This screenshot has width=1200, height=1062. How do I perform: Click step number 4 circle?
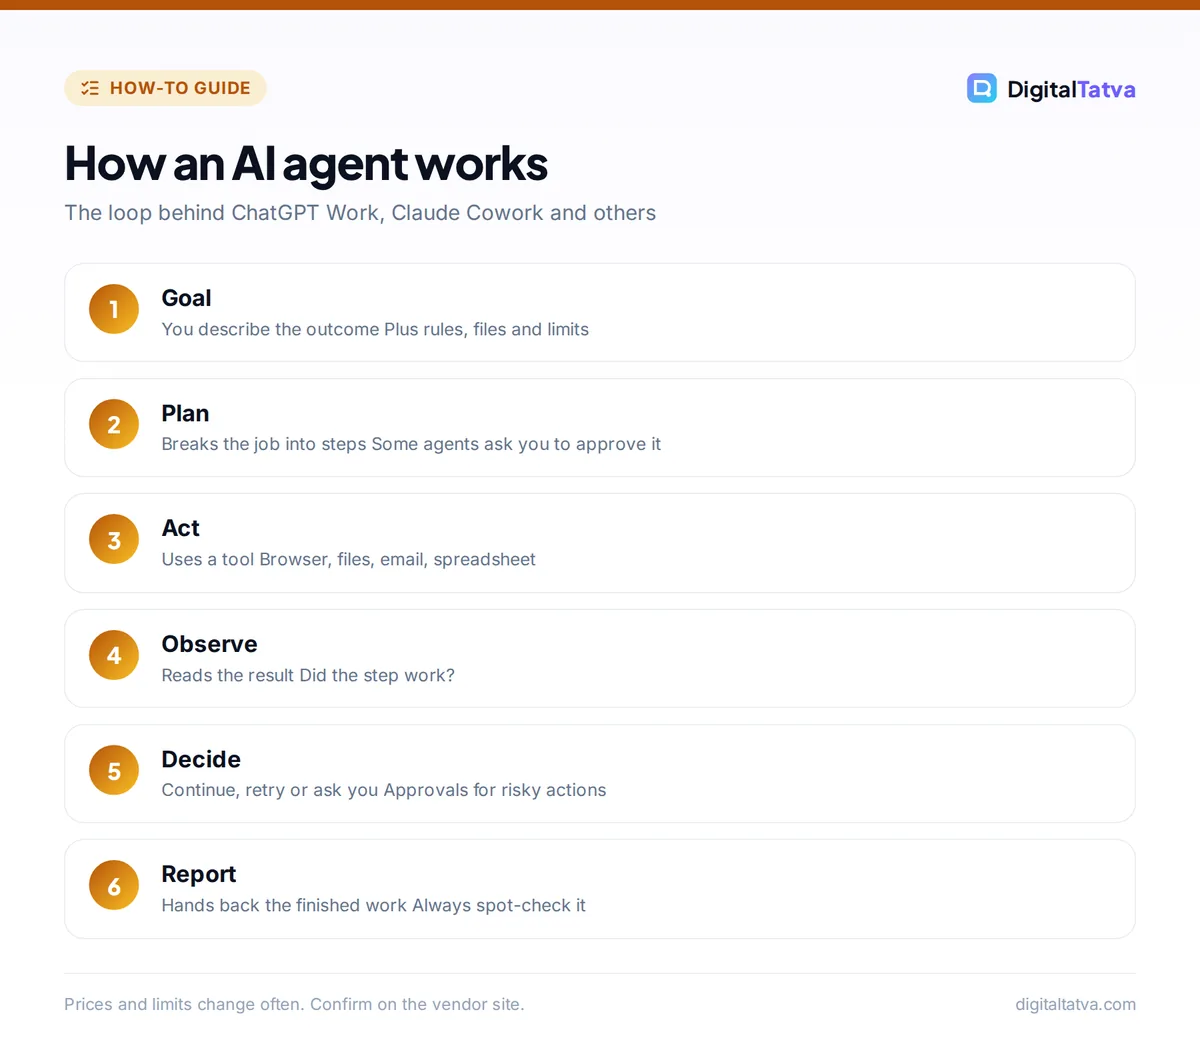click(114, 655)
